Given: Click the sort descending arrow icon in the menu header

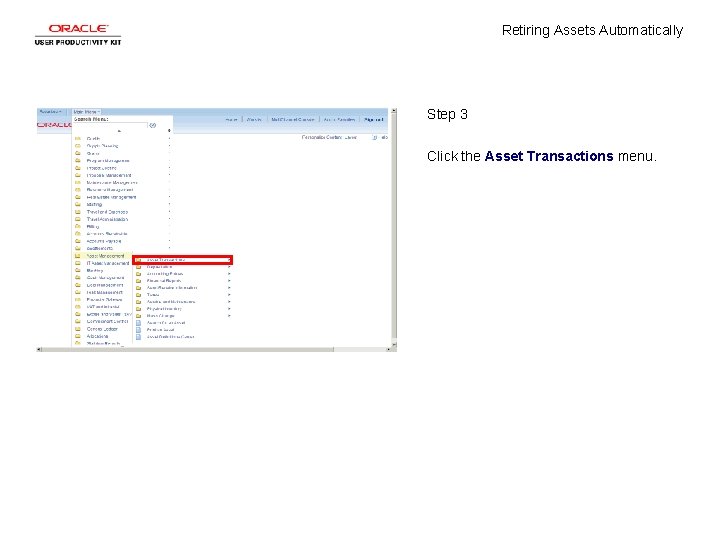Looking at the screenshot, I should [169, 131].
